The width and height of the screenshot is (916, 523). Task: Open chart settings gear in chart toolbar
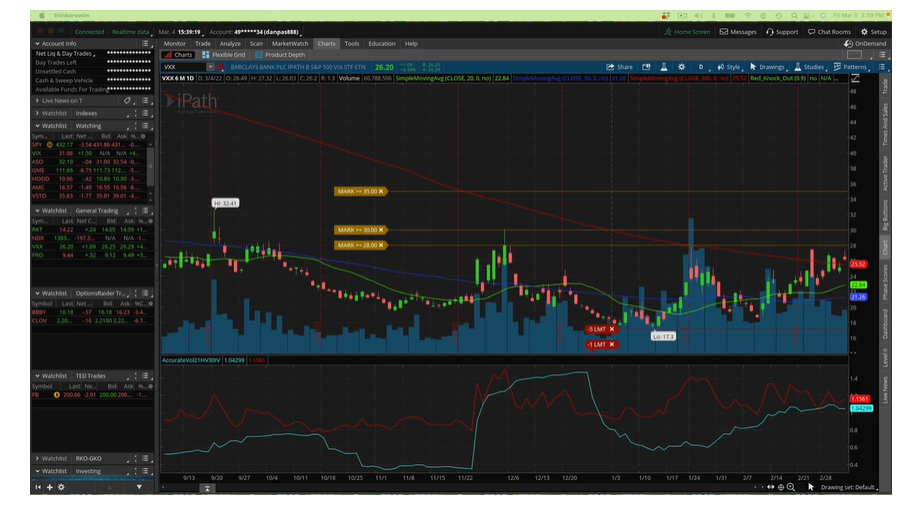pyautogui.click(x=681, y=67)
